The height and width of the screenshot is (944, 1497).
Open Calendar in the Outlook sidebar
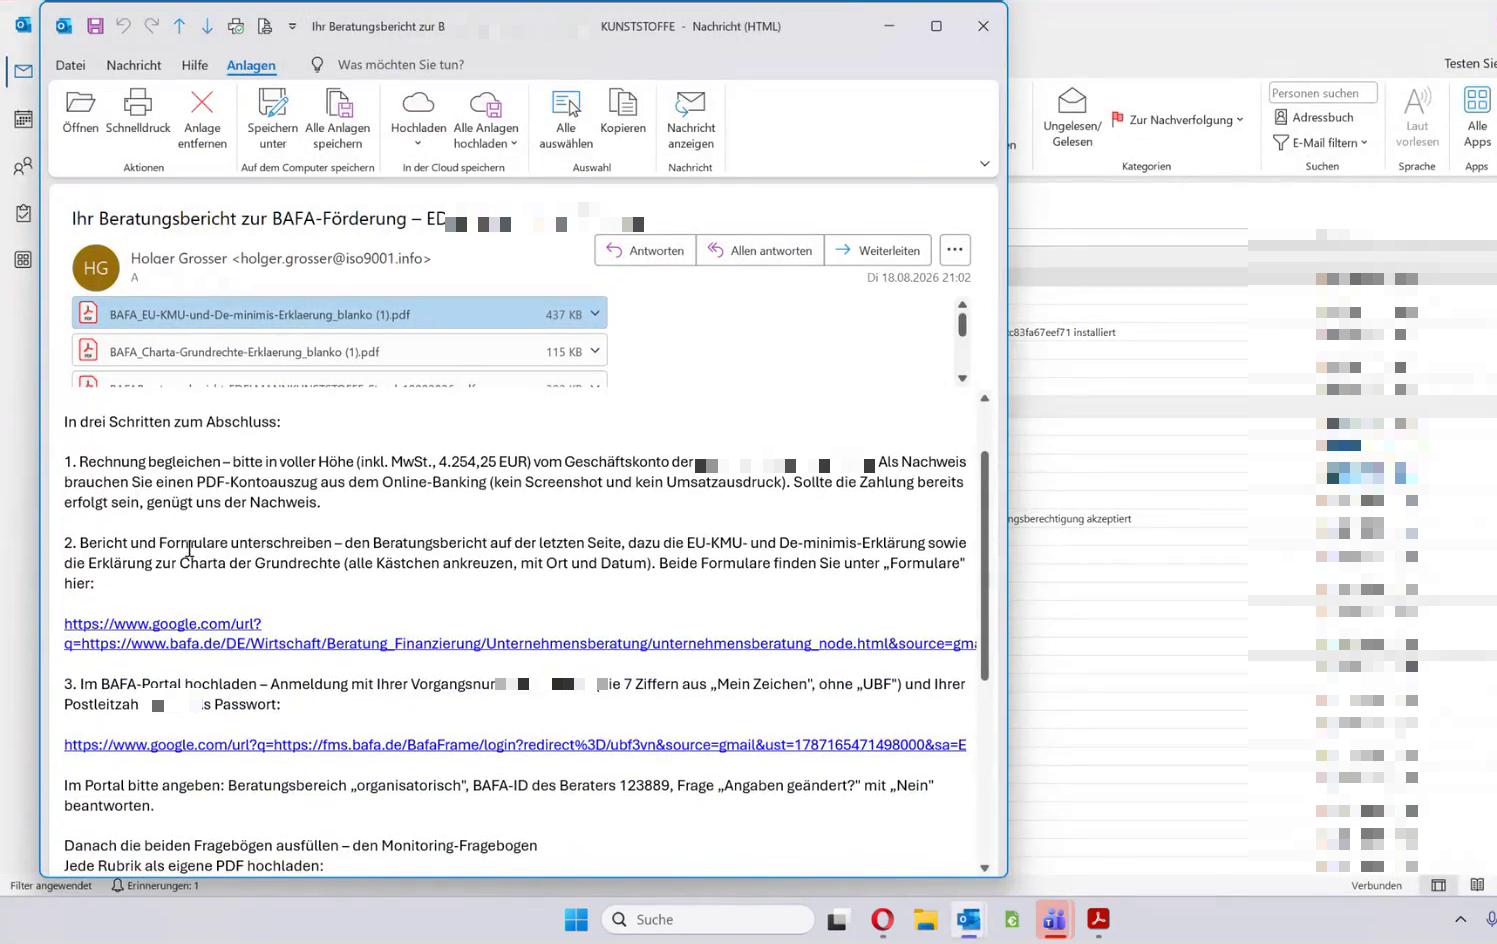[x=23, y=119]
